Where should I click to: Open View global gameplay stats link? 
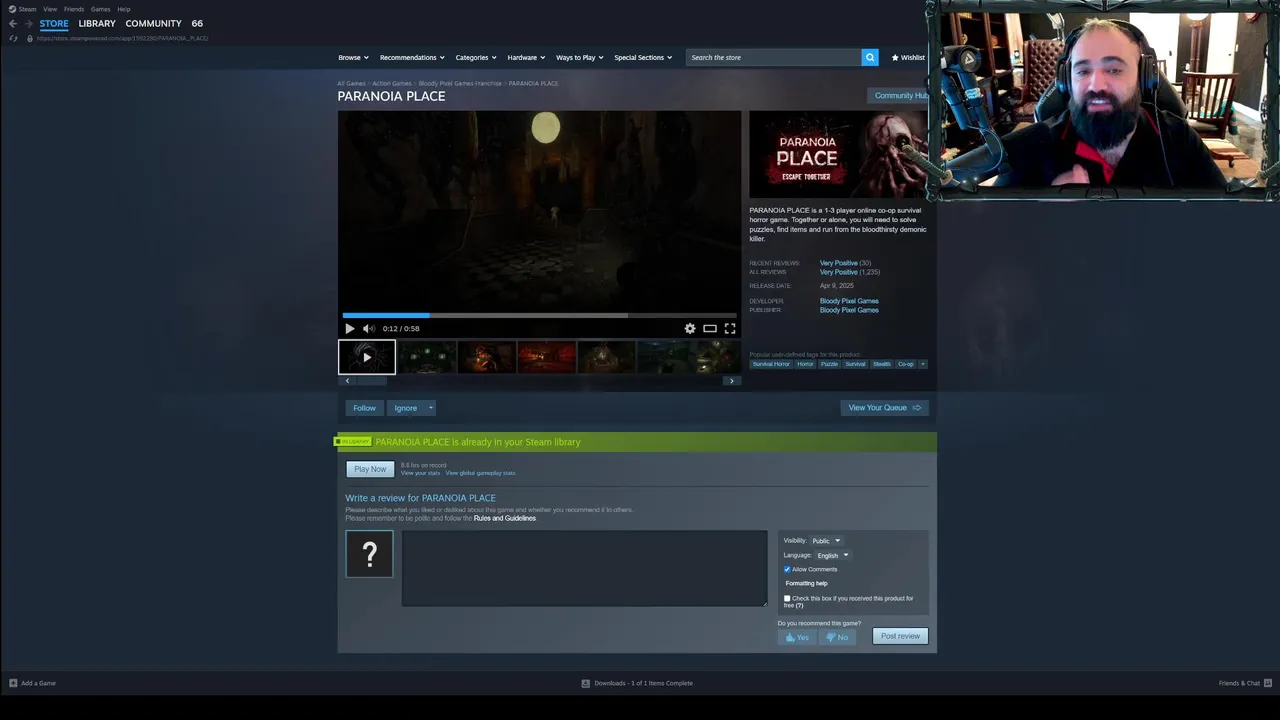coord(481,473)
